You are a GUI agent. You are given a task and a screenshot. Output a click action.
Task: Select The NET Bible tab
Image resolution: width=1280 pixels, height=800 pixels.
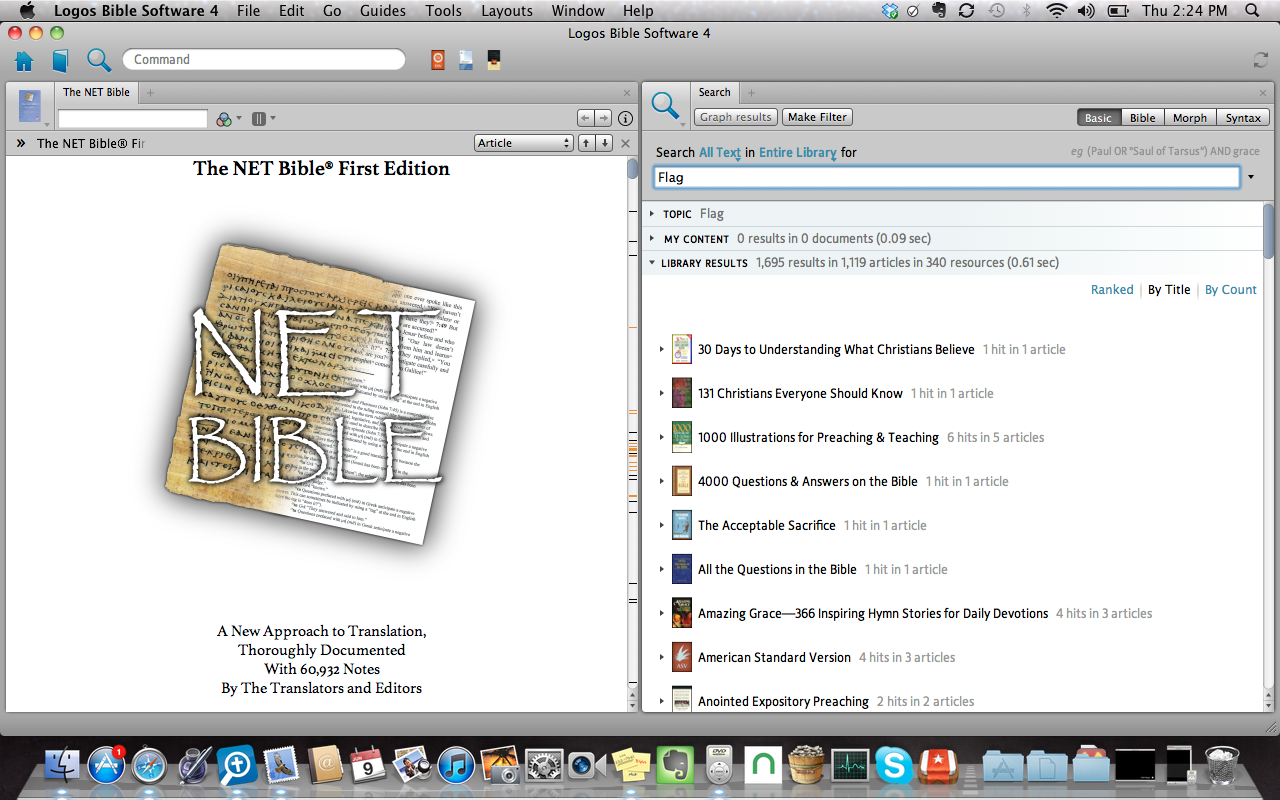click(96, 92)
